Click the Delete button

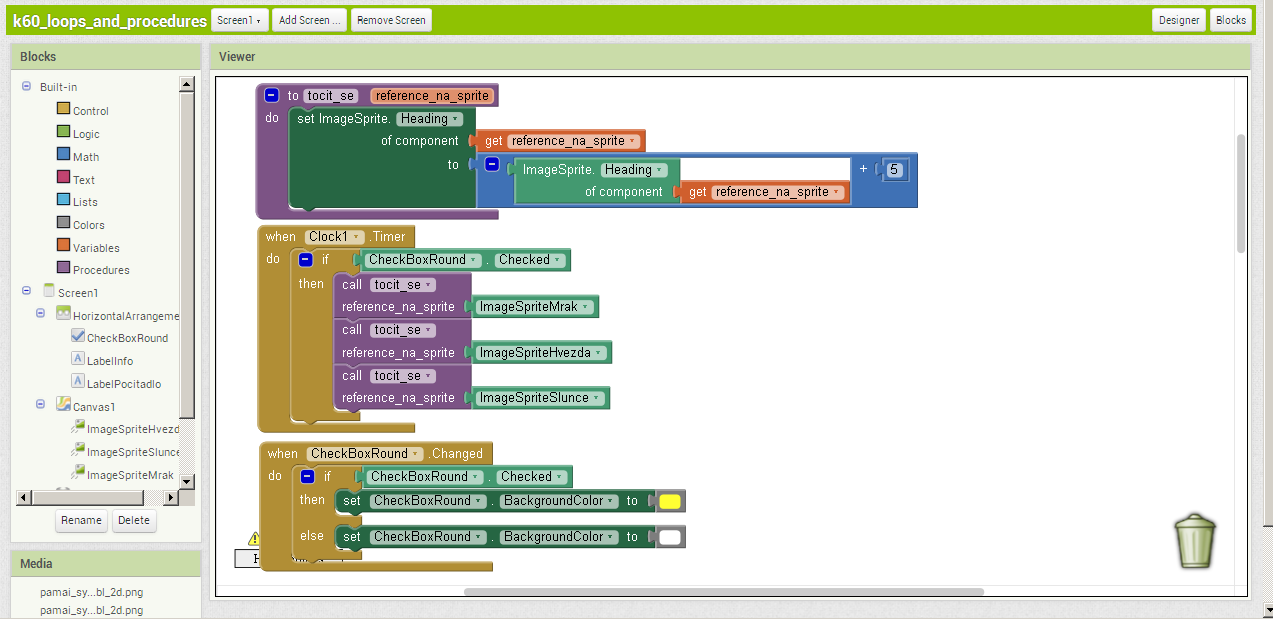pos(134,521)
